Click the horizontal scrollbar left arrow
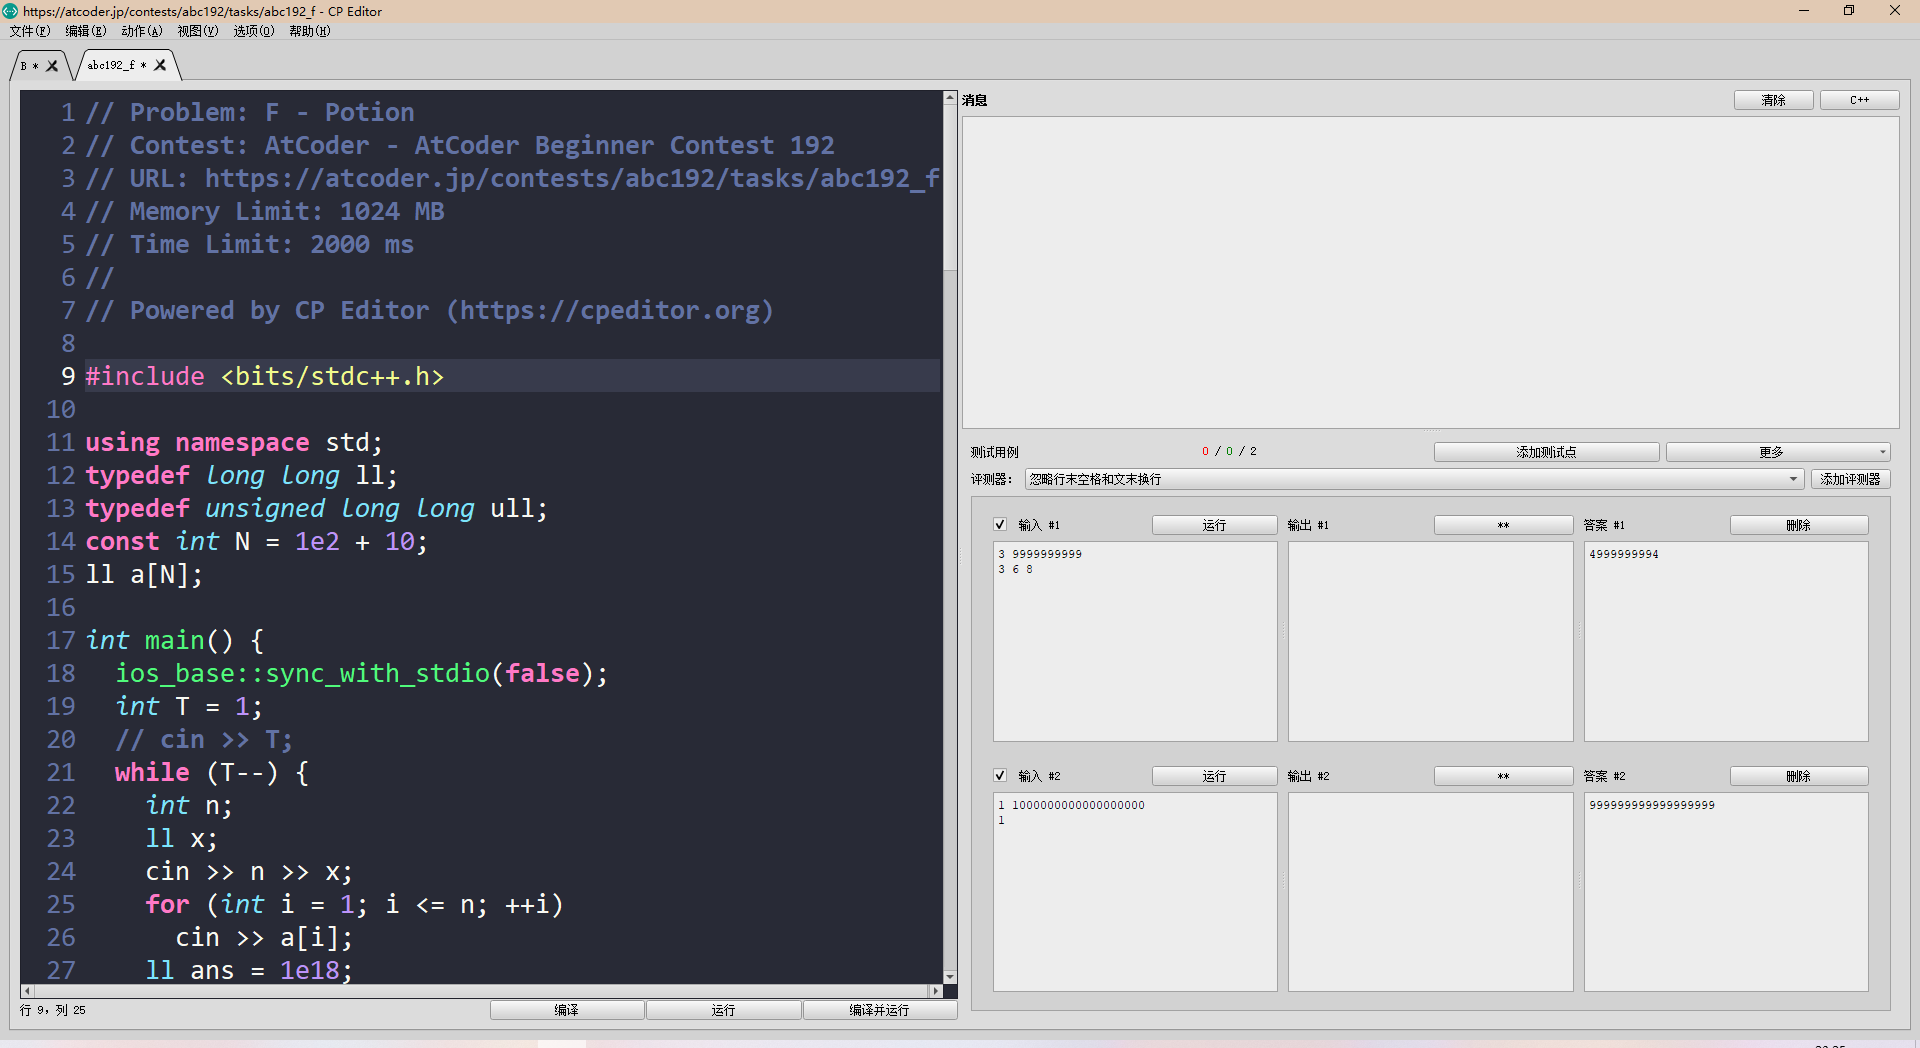1920x1048 pixels. 27,991
